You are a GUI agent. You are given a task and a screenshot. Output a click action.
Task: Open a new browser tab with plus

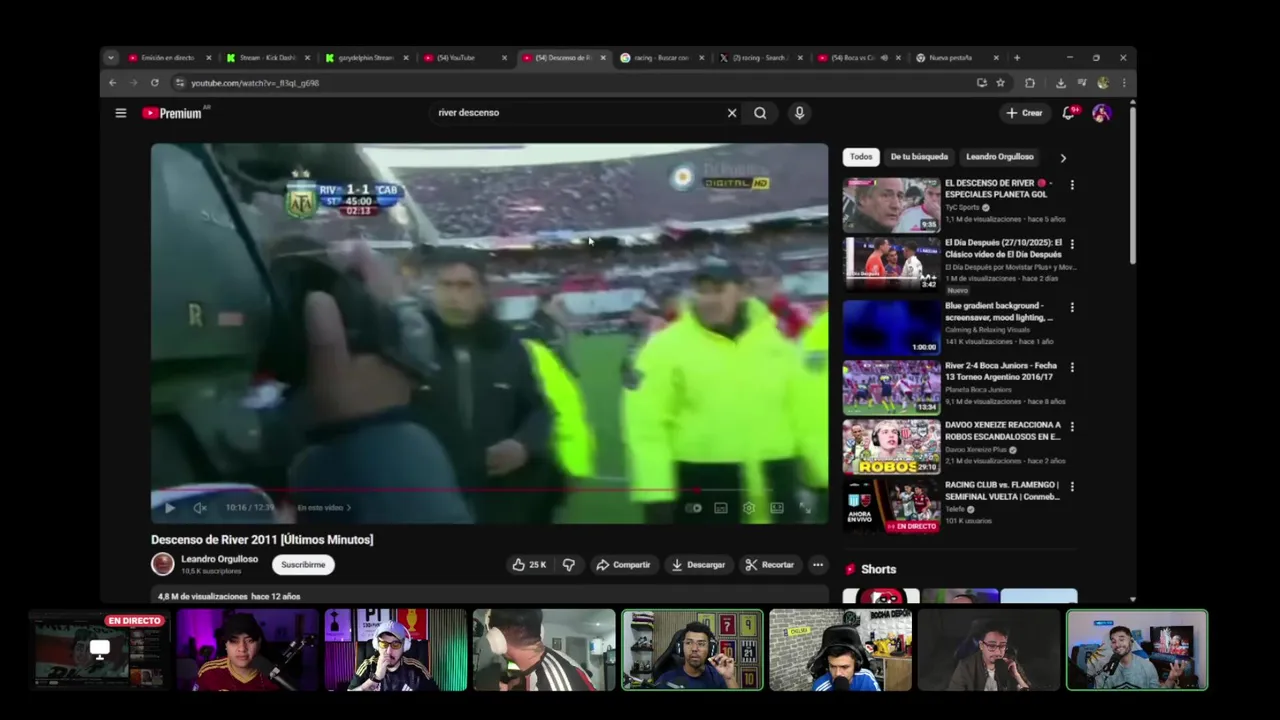[1017, 58]
